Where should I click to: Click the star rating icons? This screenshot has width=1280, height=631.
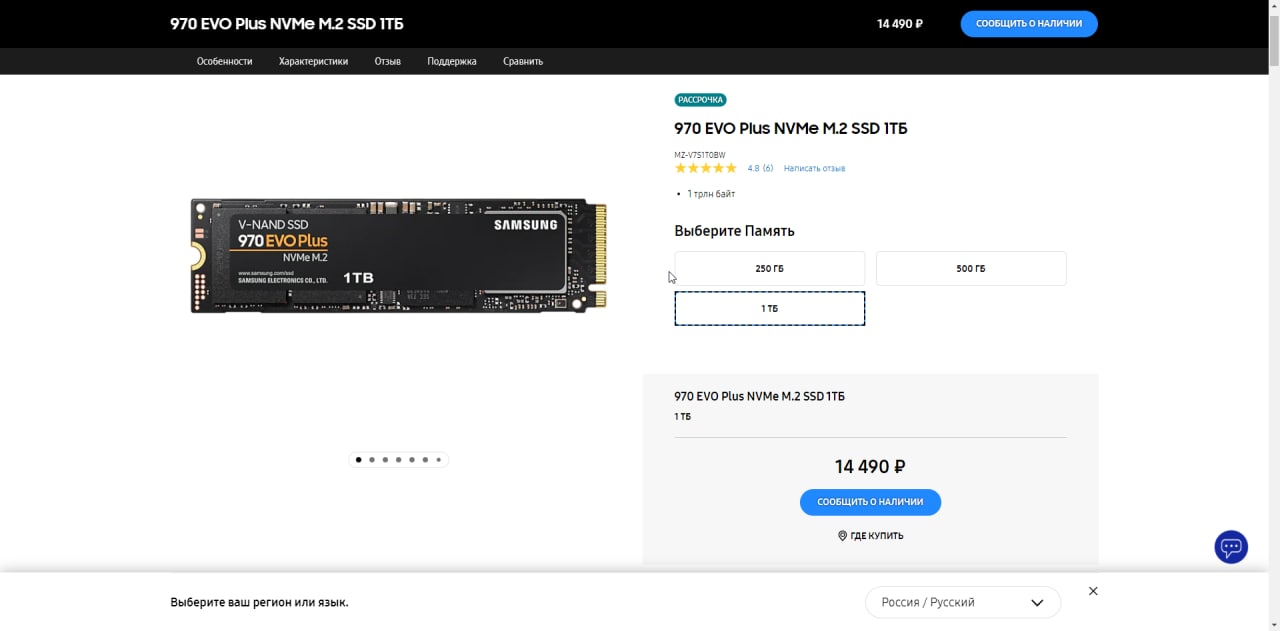click(x=705, y=168)
